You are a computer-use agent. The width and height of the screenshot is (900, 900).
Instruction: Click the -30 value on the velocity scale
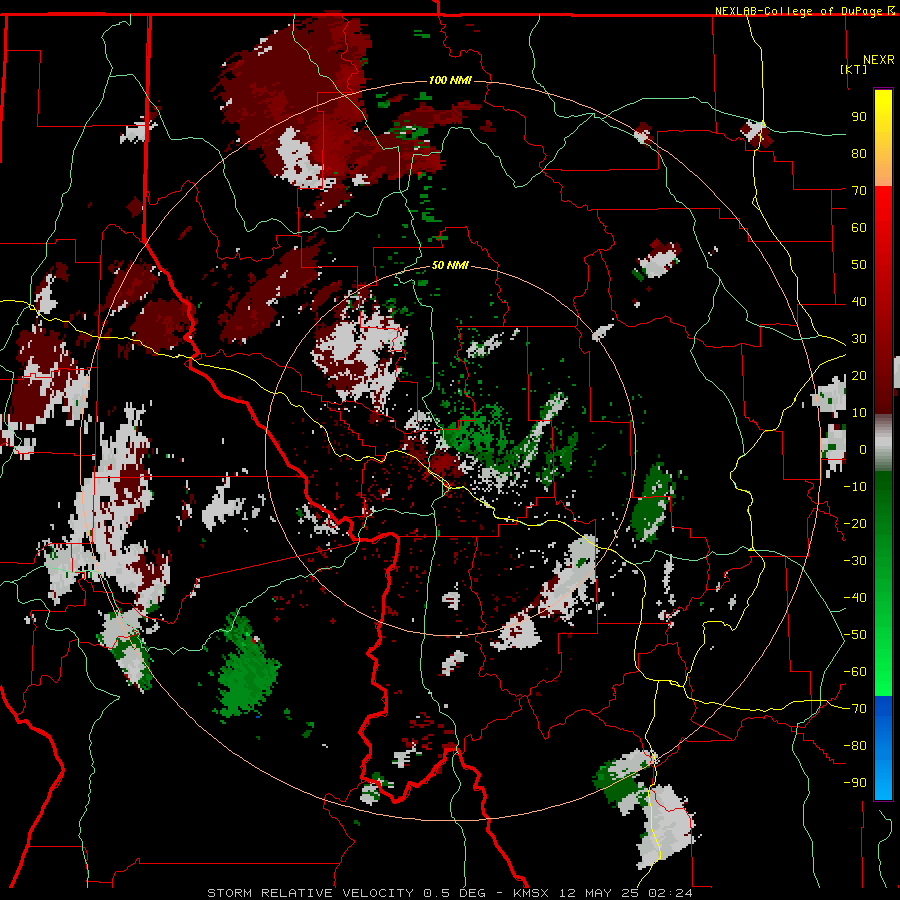855,561
